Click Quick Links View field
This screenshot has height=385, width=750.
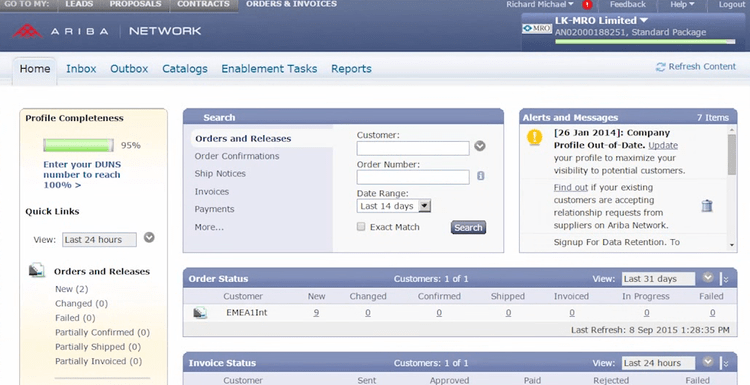99,240
